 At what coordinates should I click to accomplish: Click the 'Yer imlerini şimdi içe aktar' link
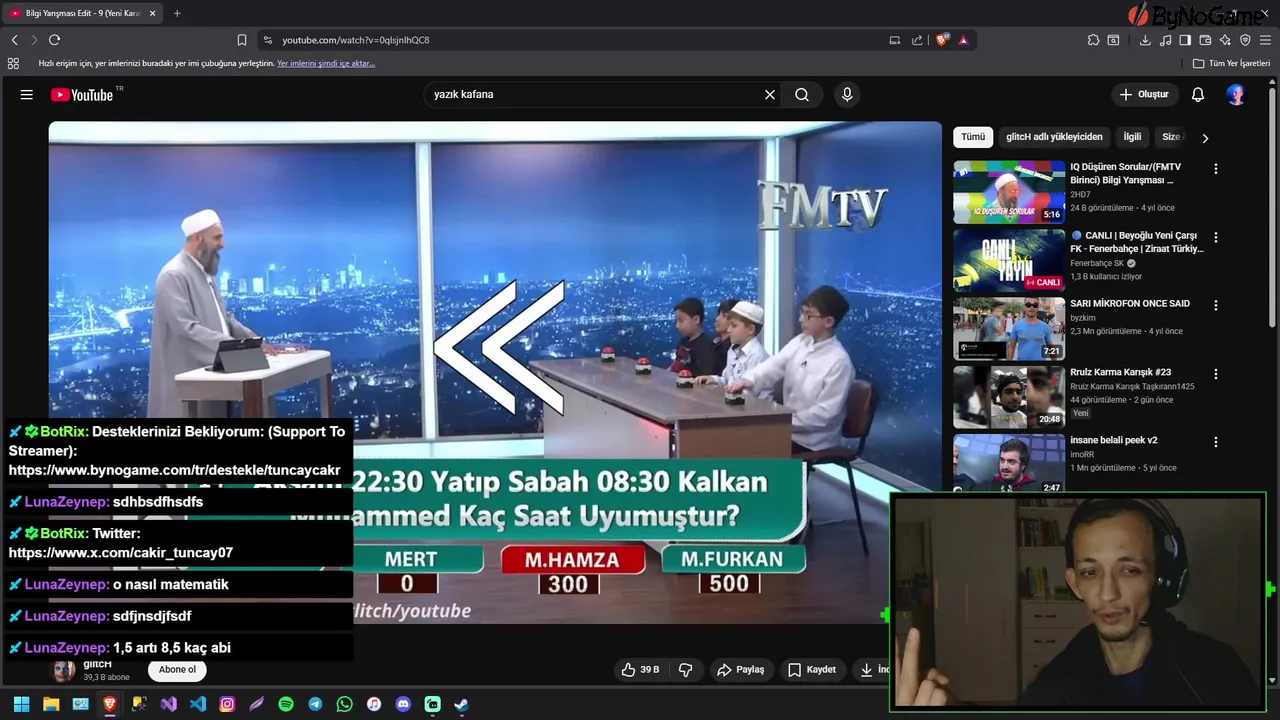pyautogui.click(x=326, y=63)
